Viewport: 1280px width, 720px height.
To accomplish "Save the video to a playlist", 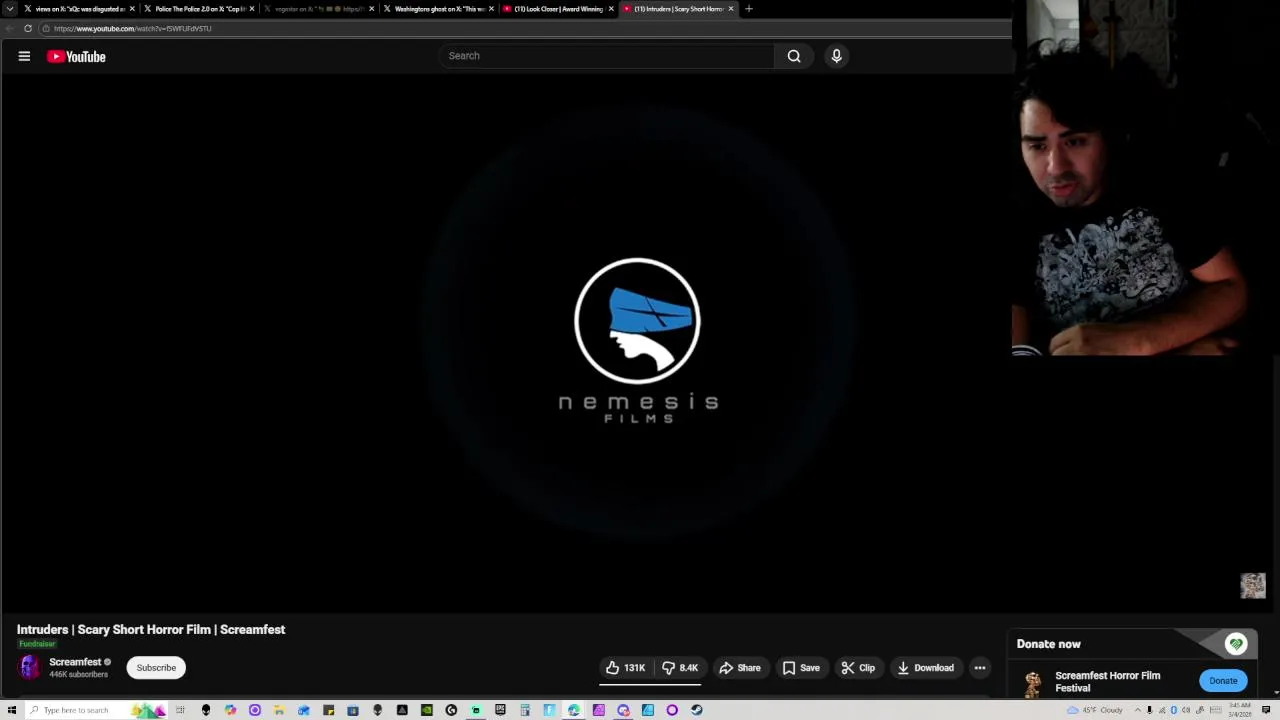I will tap(801, 668).
